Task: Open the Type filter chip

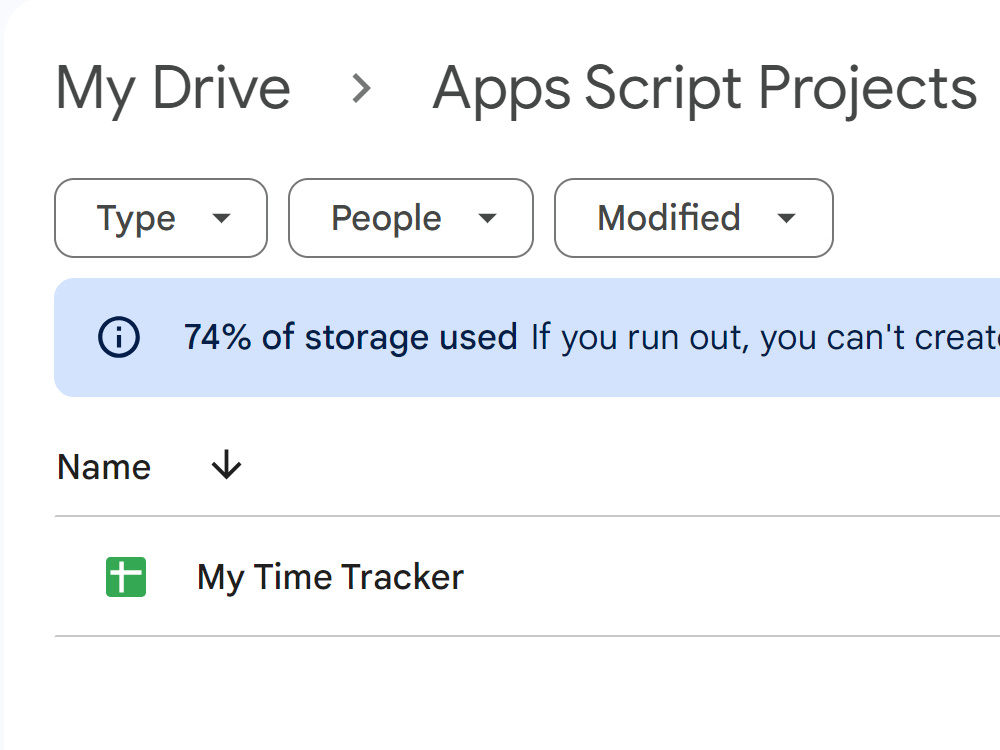Action: (161, 218)
